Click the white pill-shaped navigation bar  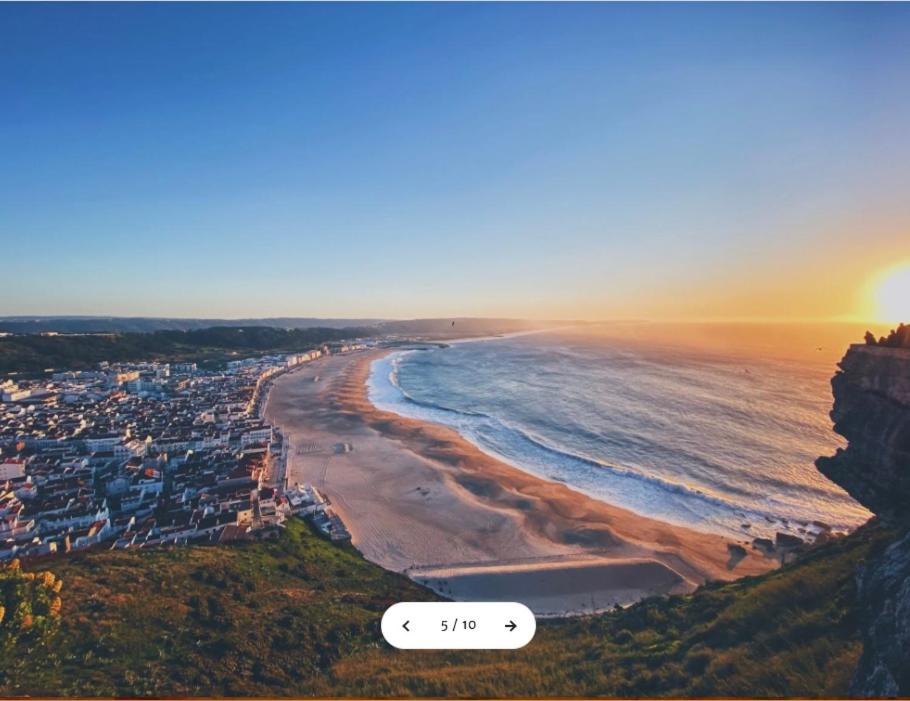tap(458, 626)
